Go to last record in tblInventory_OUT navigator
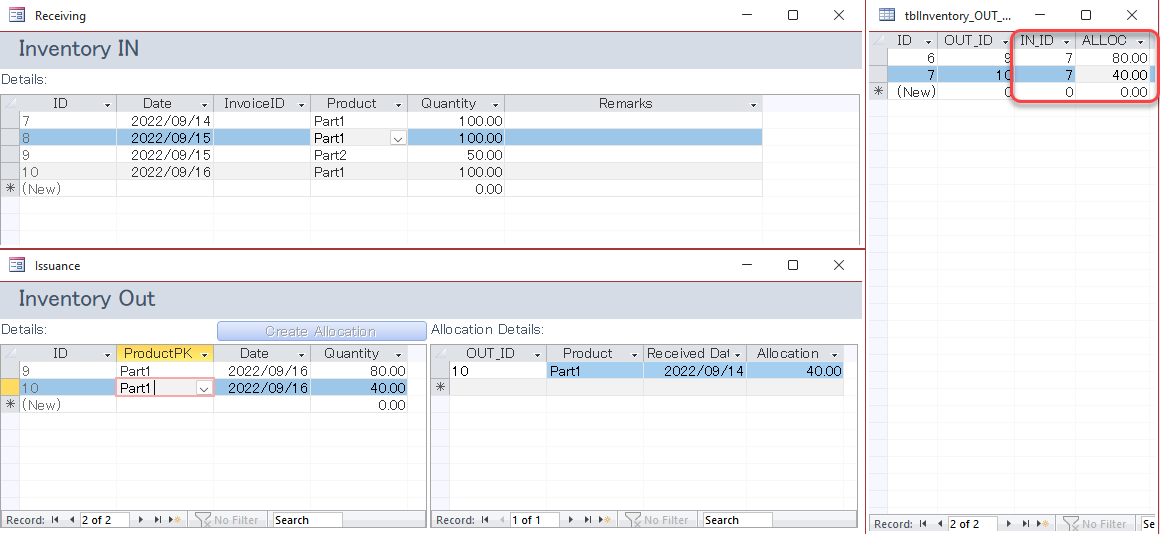 [x=1025, y=524]
